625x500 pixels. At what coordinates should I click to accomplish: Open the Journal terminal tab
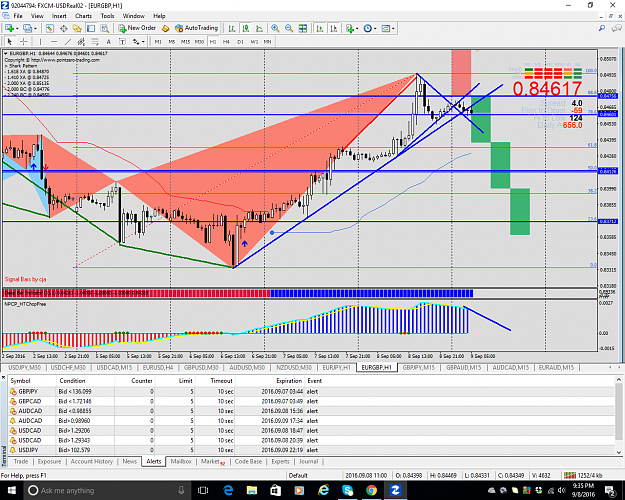[x=309, y=461]
